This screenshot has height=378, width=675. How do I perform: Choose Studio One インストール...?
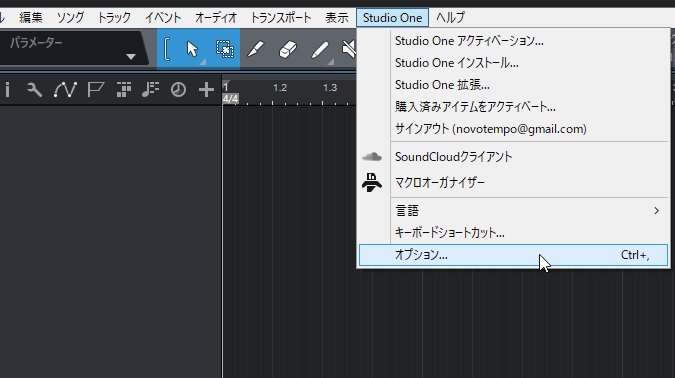point(513,63)
